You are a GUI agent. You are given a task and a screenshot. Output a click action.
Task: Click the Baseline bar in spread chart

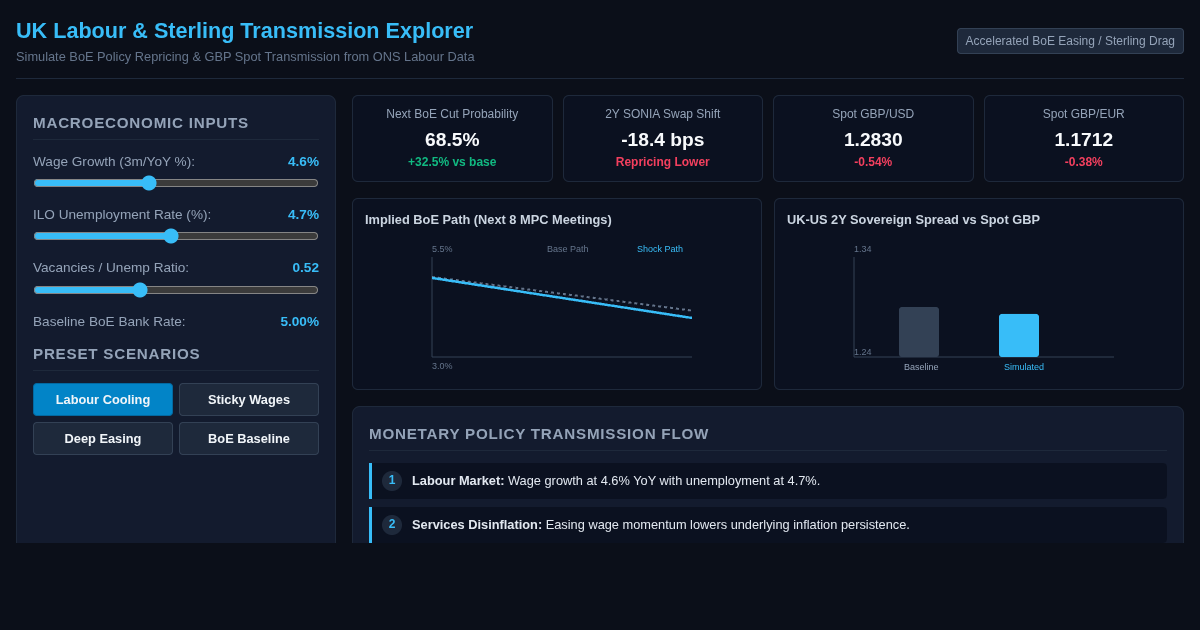point(919,332)
